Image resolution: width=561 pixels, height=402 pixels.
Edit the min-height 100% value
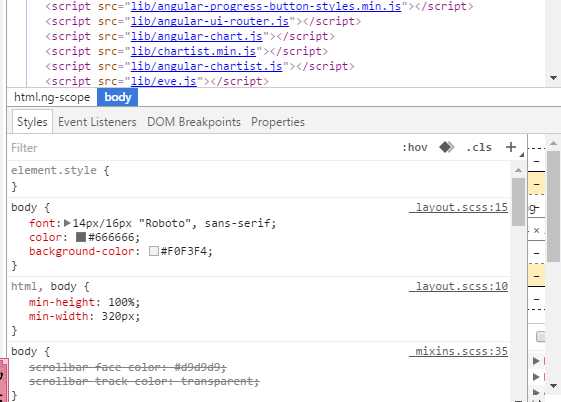click(x=122, y=302)
